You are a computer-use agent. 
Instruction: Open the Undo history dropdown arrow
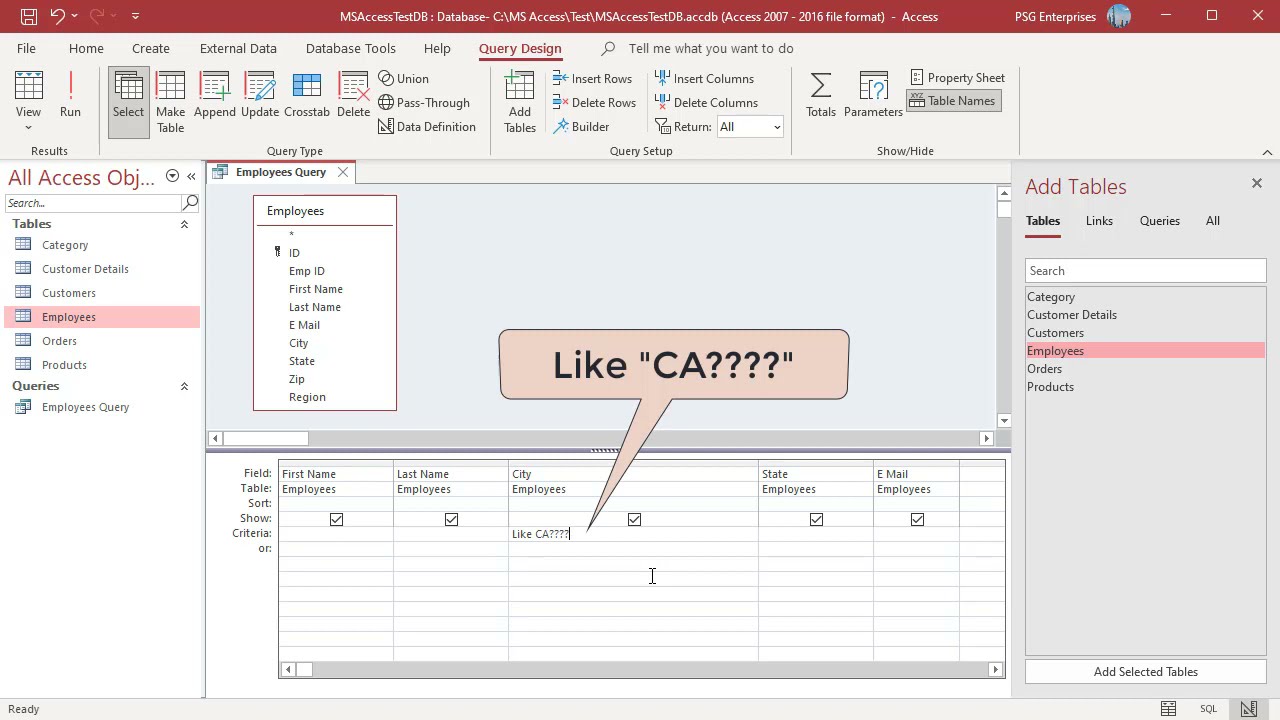point(74,16)
